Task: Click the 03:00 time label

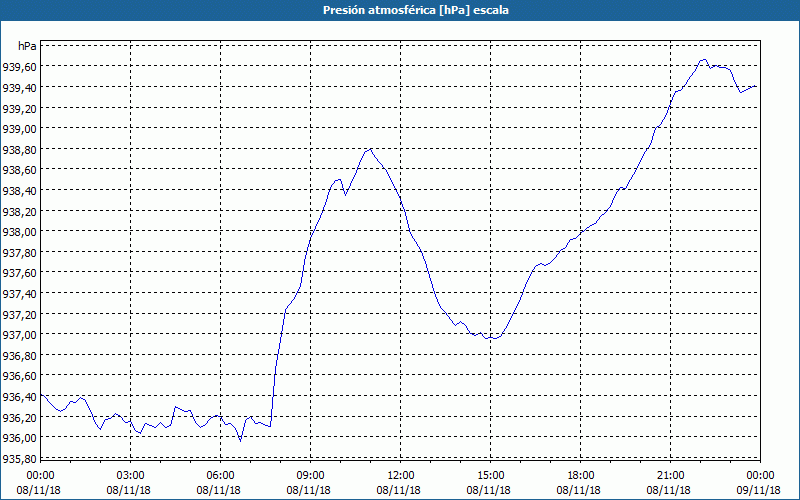Action: click(x=131, y=475)
